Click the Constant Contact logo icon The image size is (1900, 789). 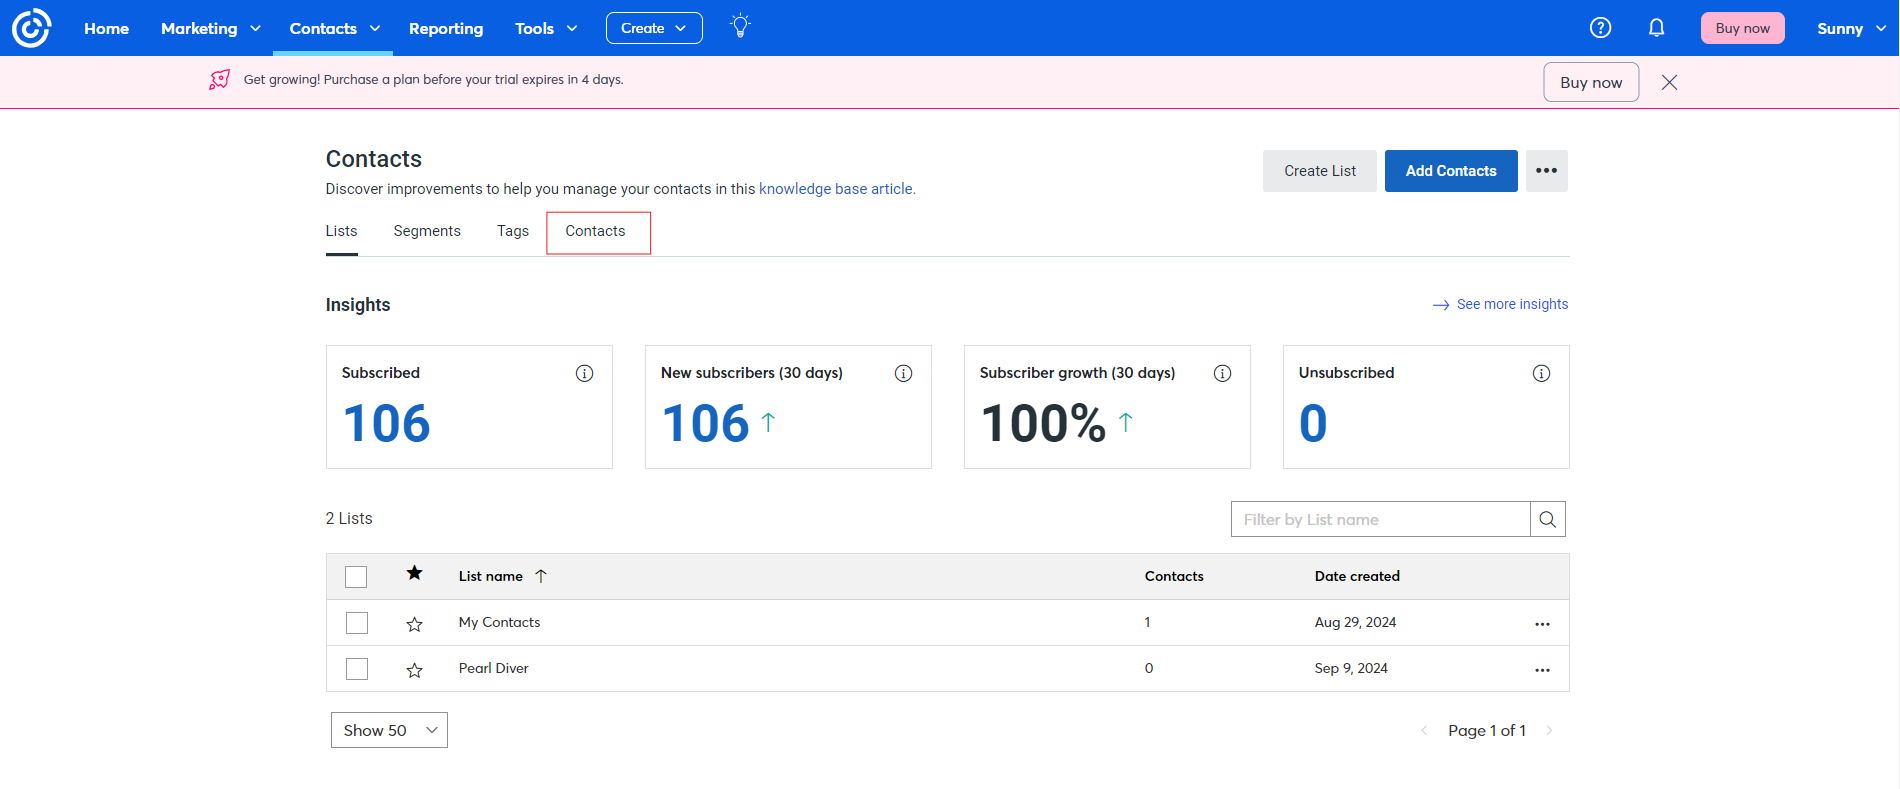[x=31, y=28]
